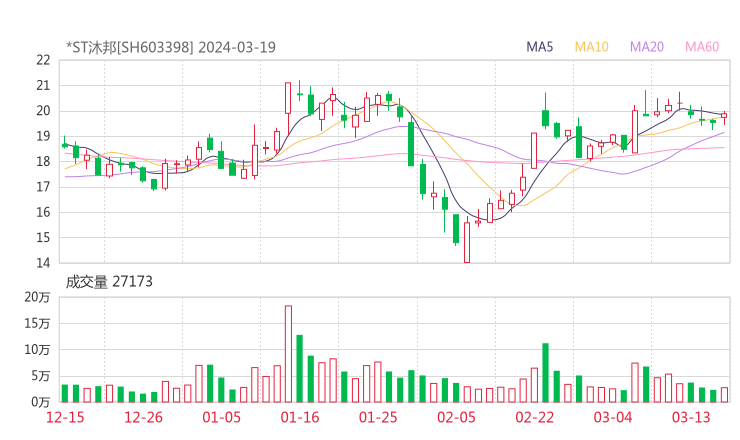Click the chart title *ST沐邦[SH603398] 2024-03-19
This screenshot has height=440, width=740.
(x=171, y=47)
